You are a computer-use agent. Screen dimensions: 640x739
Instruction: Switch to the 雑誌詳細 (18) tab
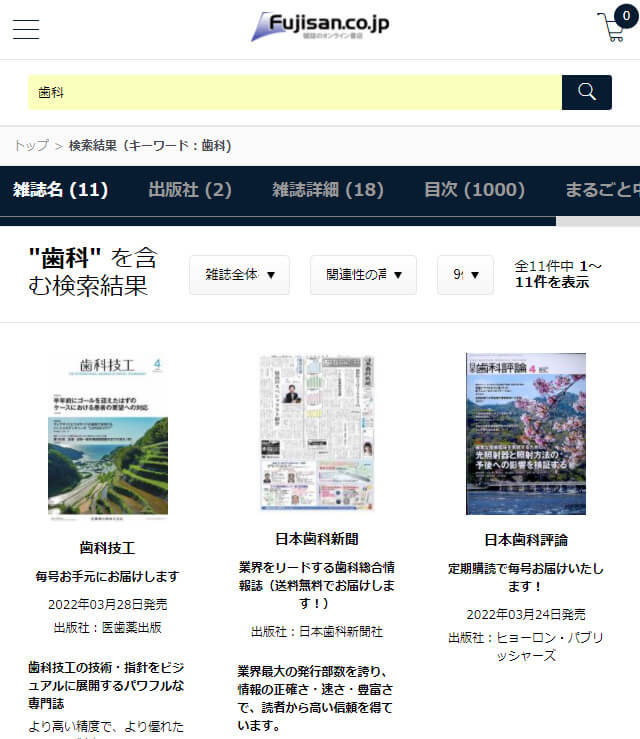point(328,190)
